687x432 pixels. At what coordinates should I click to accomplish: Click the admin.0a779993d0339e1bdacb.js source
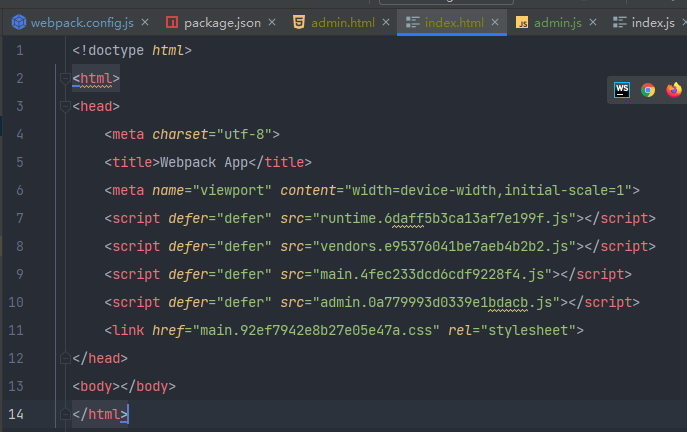(x=436, y=302)
